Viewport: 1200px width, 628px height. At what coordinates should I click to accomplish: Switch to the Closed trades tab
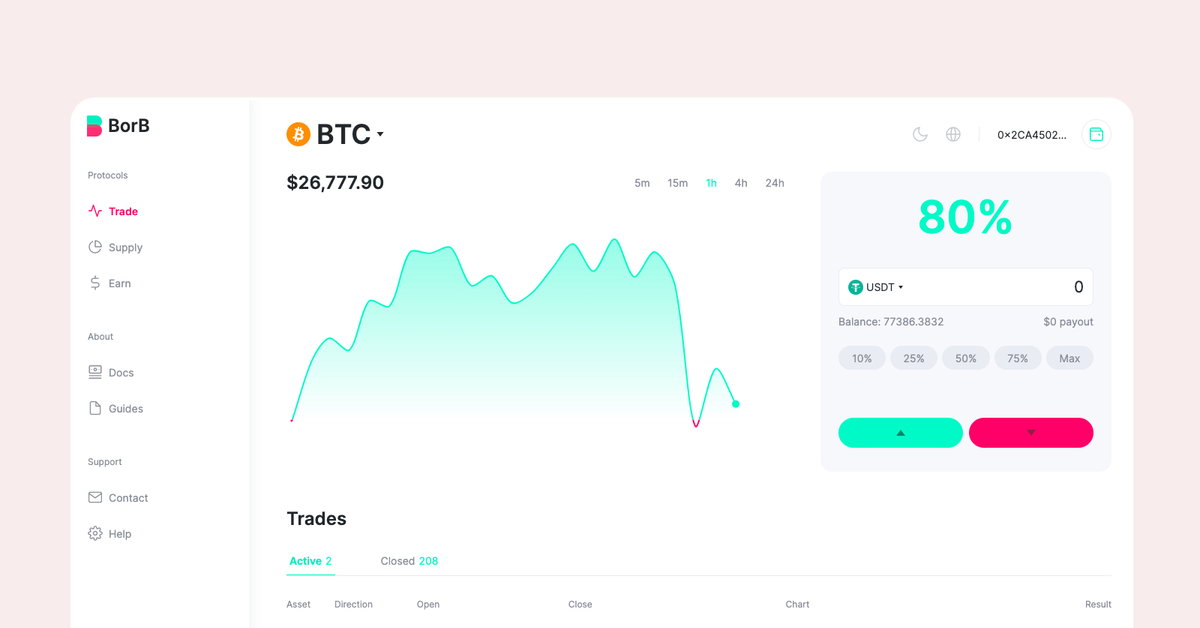coord(409,561)
